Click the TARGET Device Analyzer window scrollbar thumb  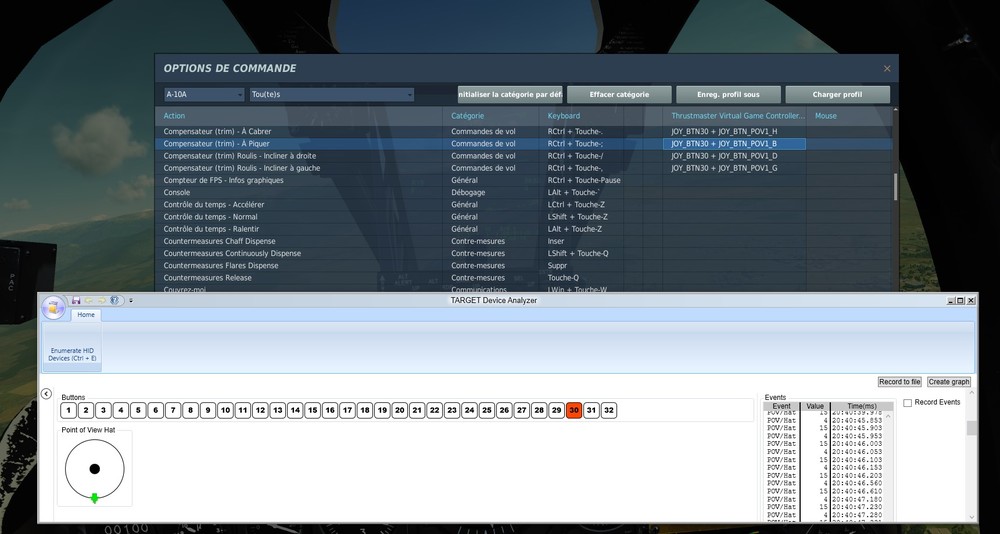pos(971,428)
